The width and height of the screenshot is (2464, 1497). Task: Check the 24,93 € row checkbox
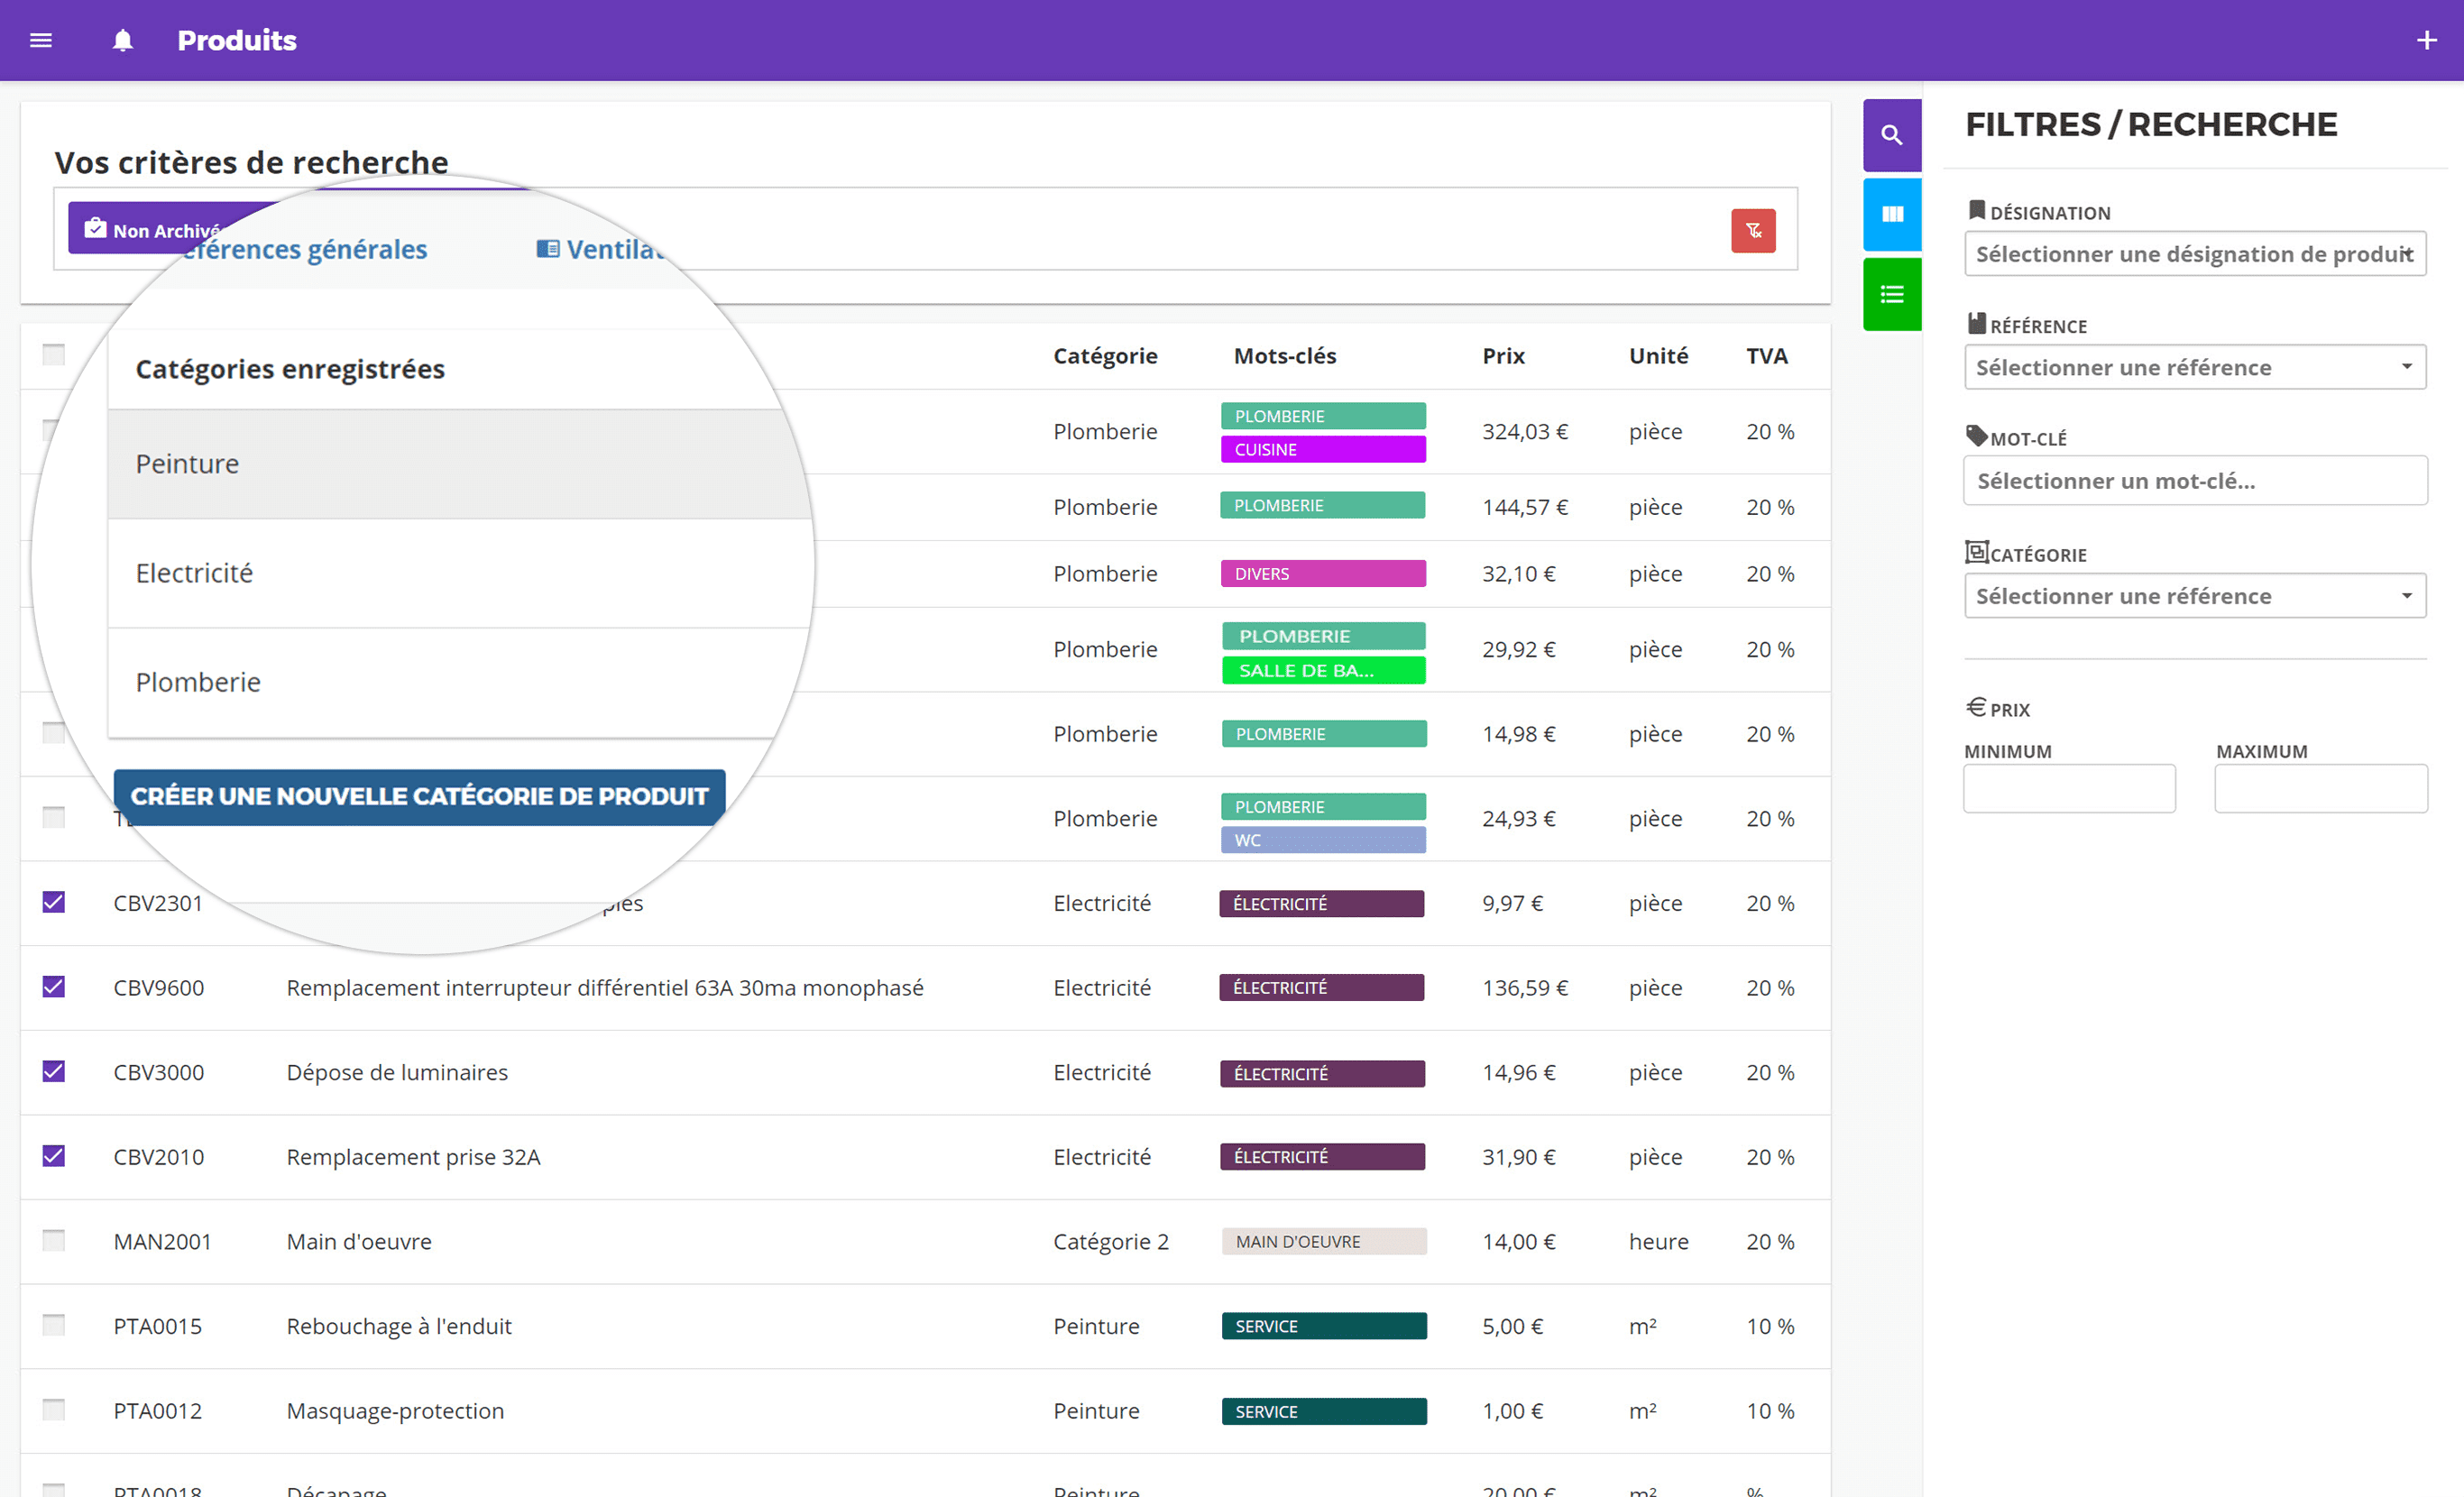click(x=54, y=817)
